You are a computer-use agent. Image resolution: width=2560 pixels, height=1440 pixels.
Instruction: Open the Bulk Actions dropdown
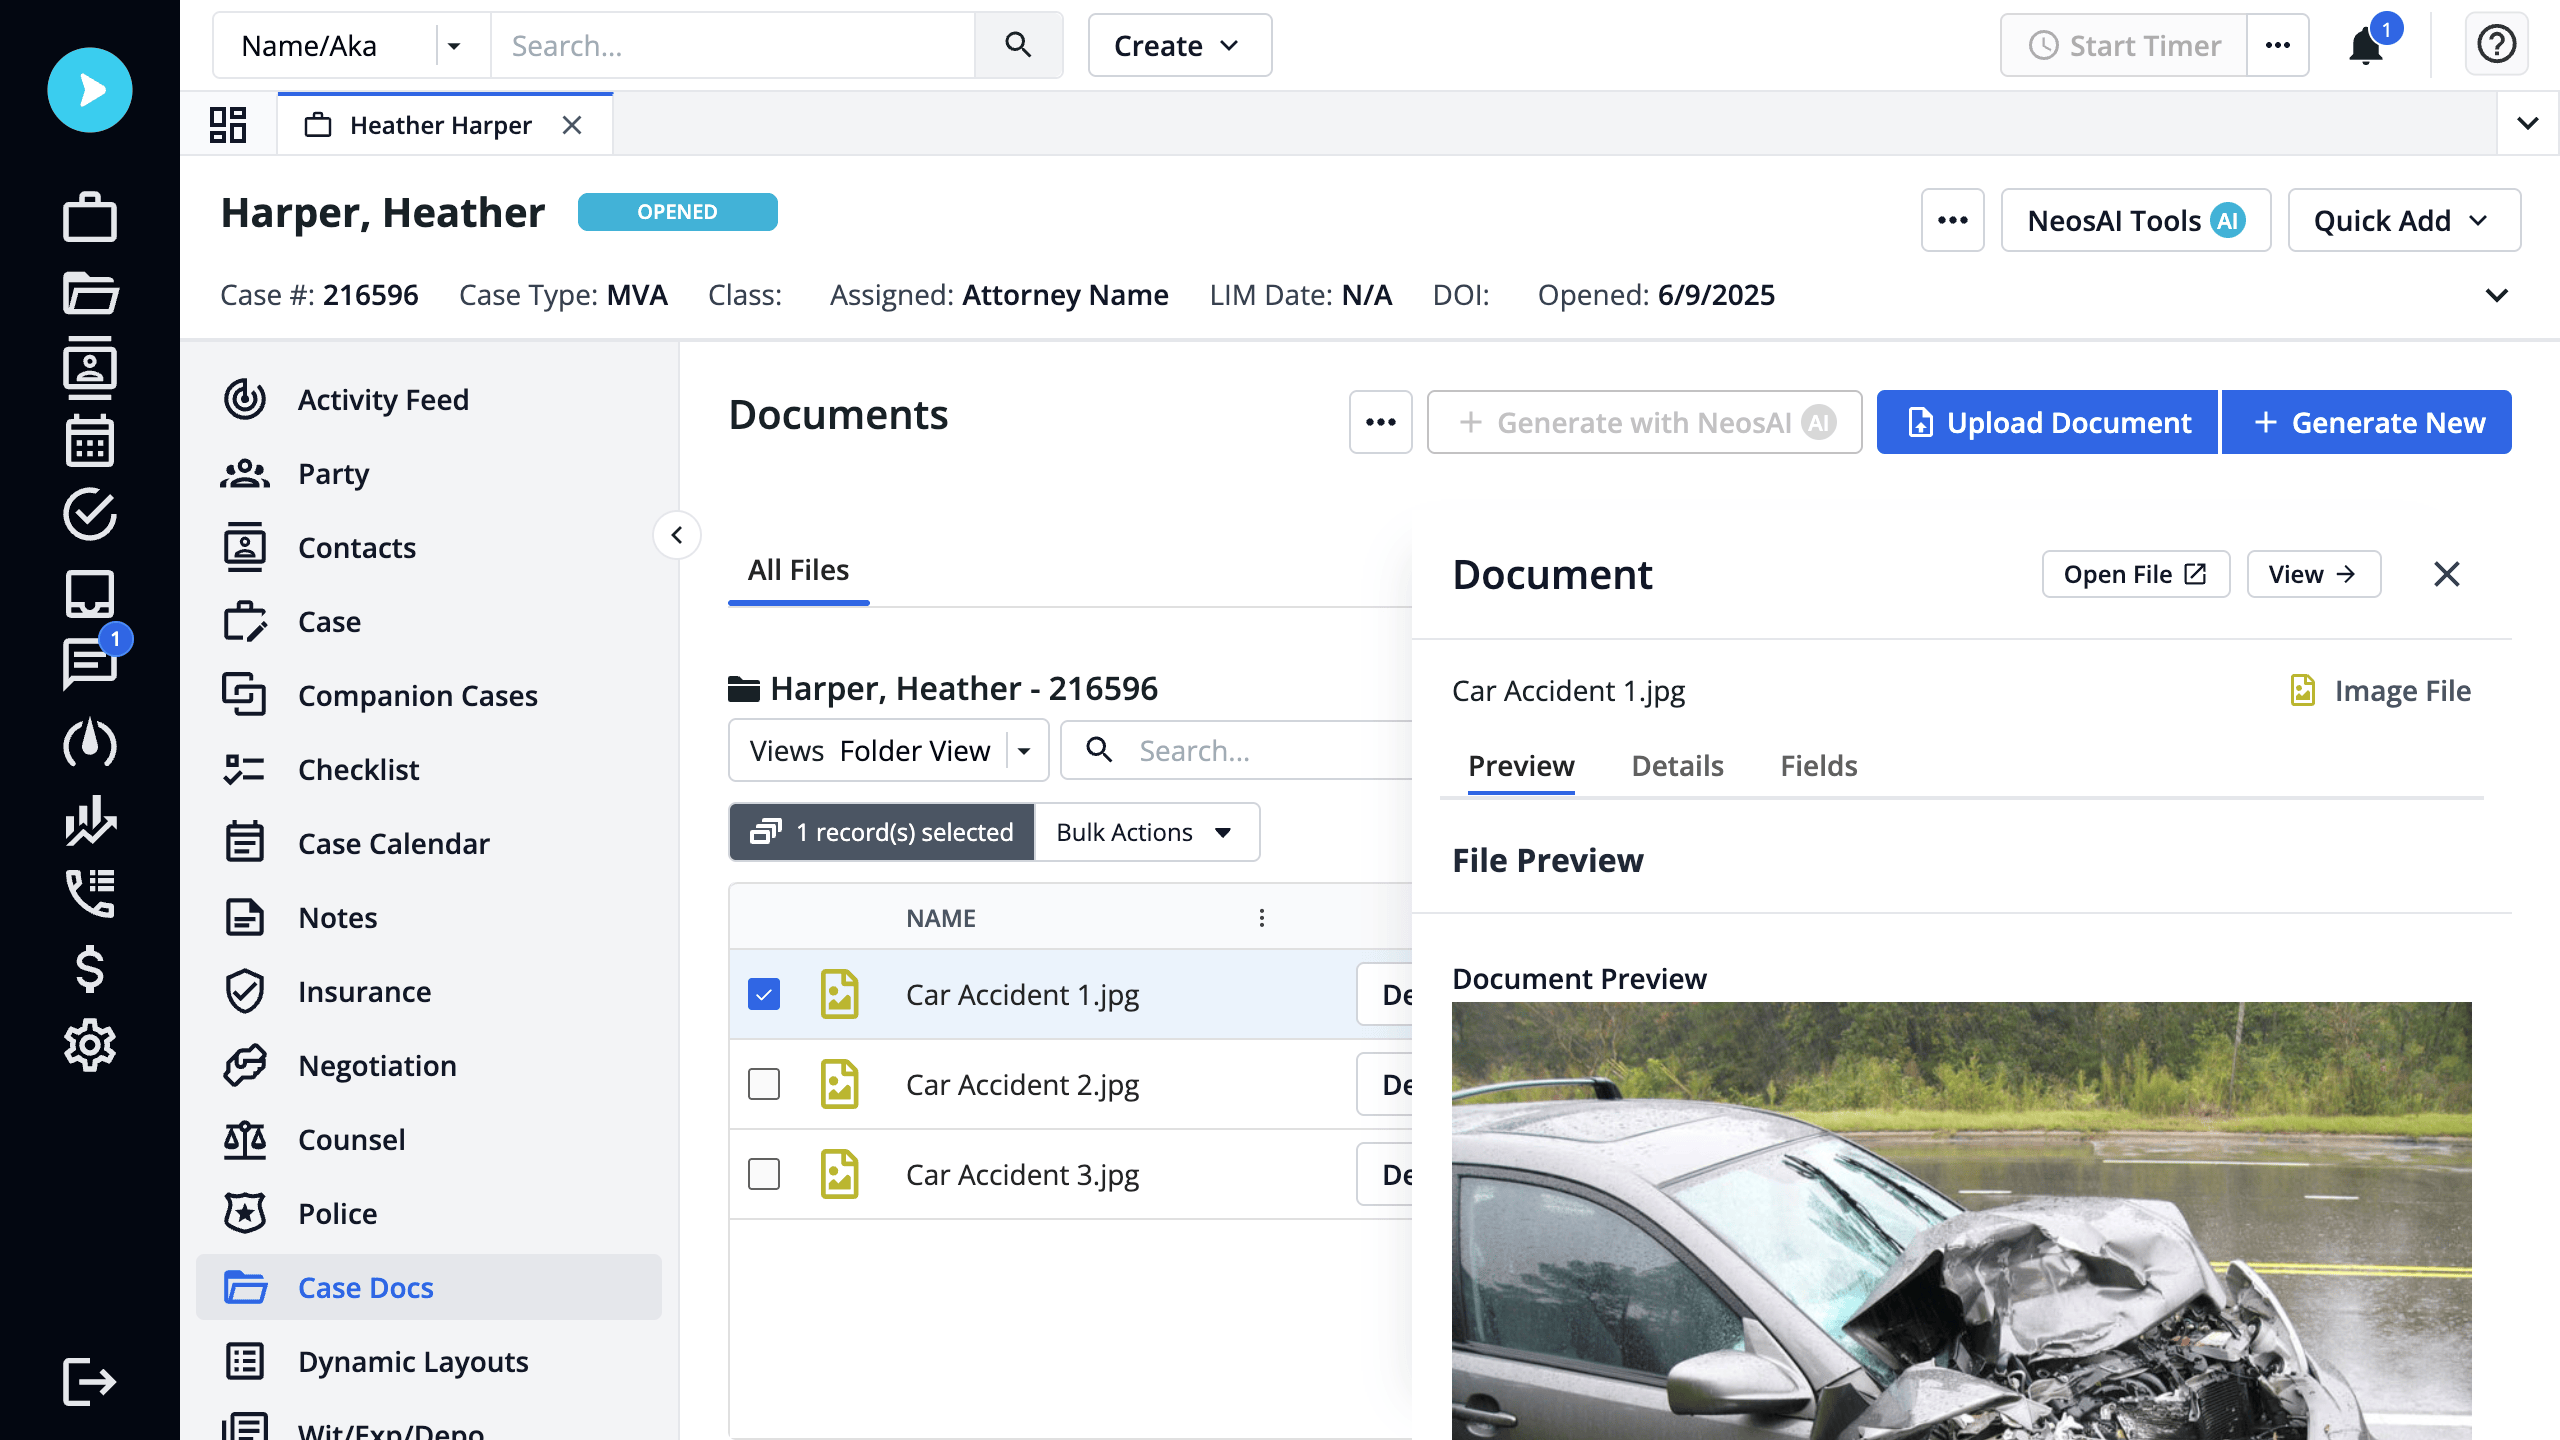point(1145,831)
